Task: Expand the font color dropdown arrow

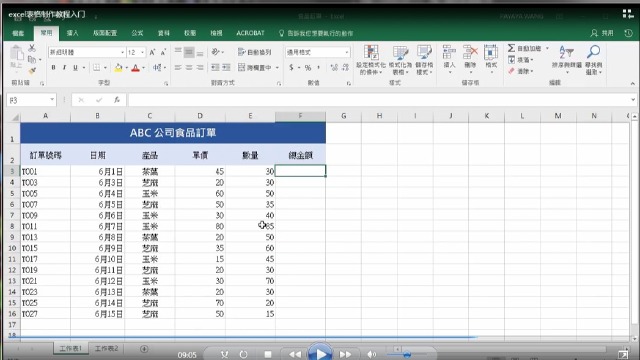Action: click(144, 68)
